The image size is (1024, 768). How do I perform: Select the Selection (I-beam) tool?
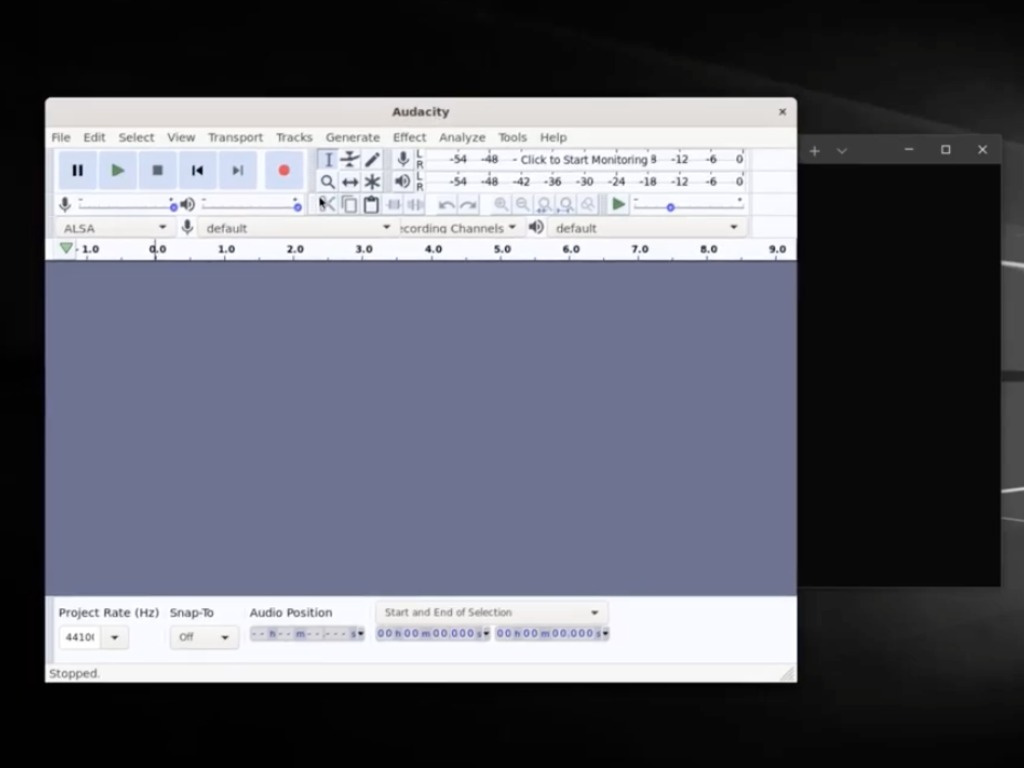click(328, 160)
